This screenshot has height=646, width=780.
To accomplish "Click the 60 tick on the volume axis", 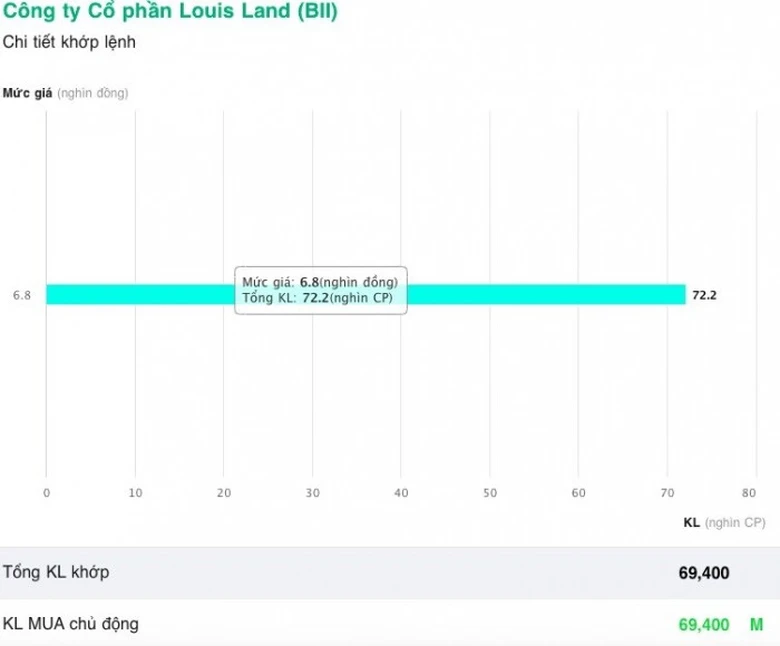I will tap(578, 492).
